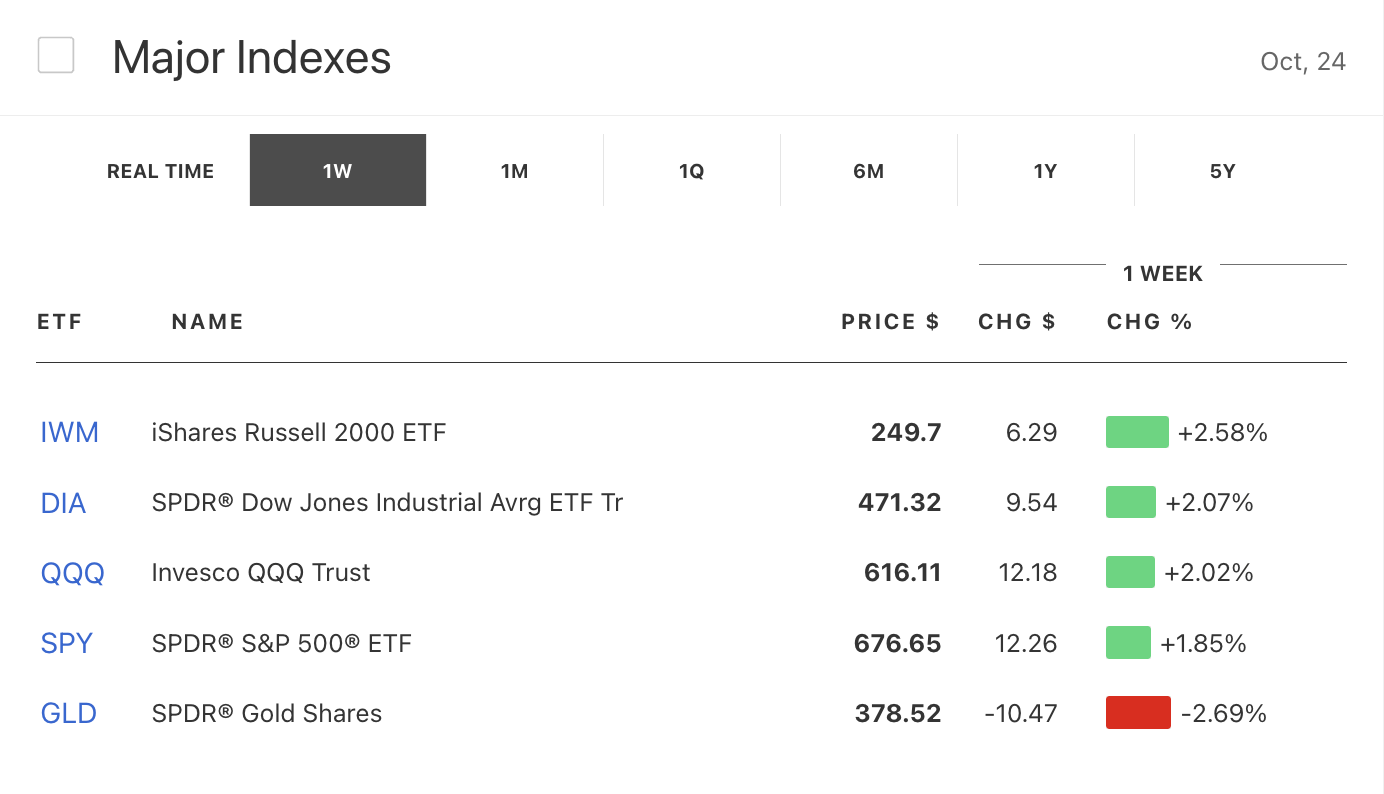Click the CHG $ column header
The height and width of the screenshot is (794, 1384).
point(1017,322)
